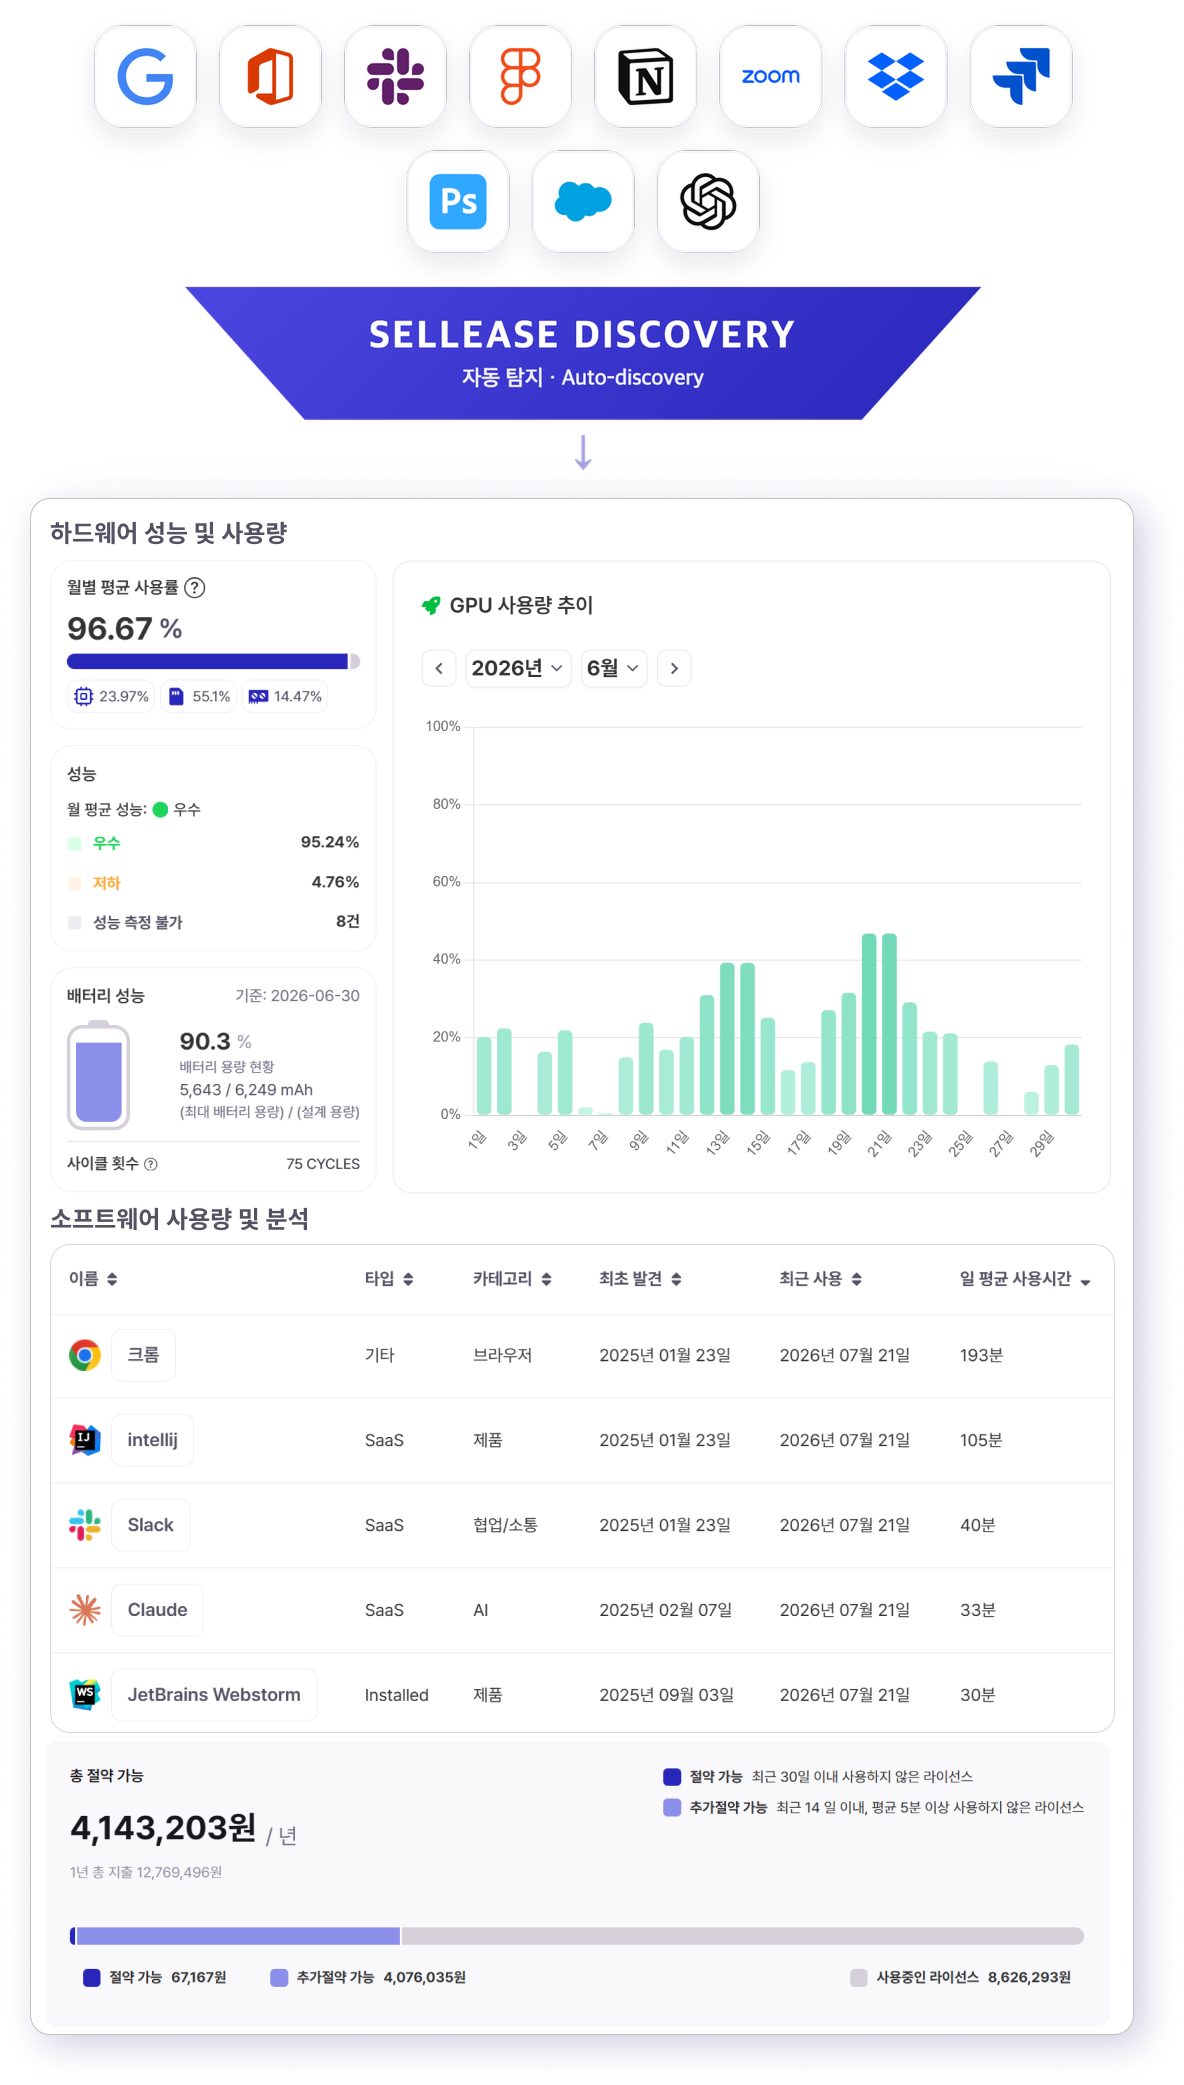Click the JetBrains Webstorm name tag

[214, 1695]
